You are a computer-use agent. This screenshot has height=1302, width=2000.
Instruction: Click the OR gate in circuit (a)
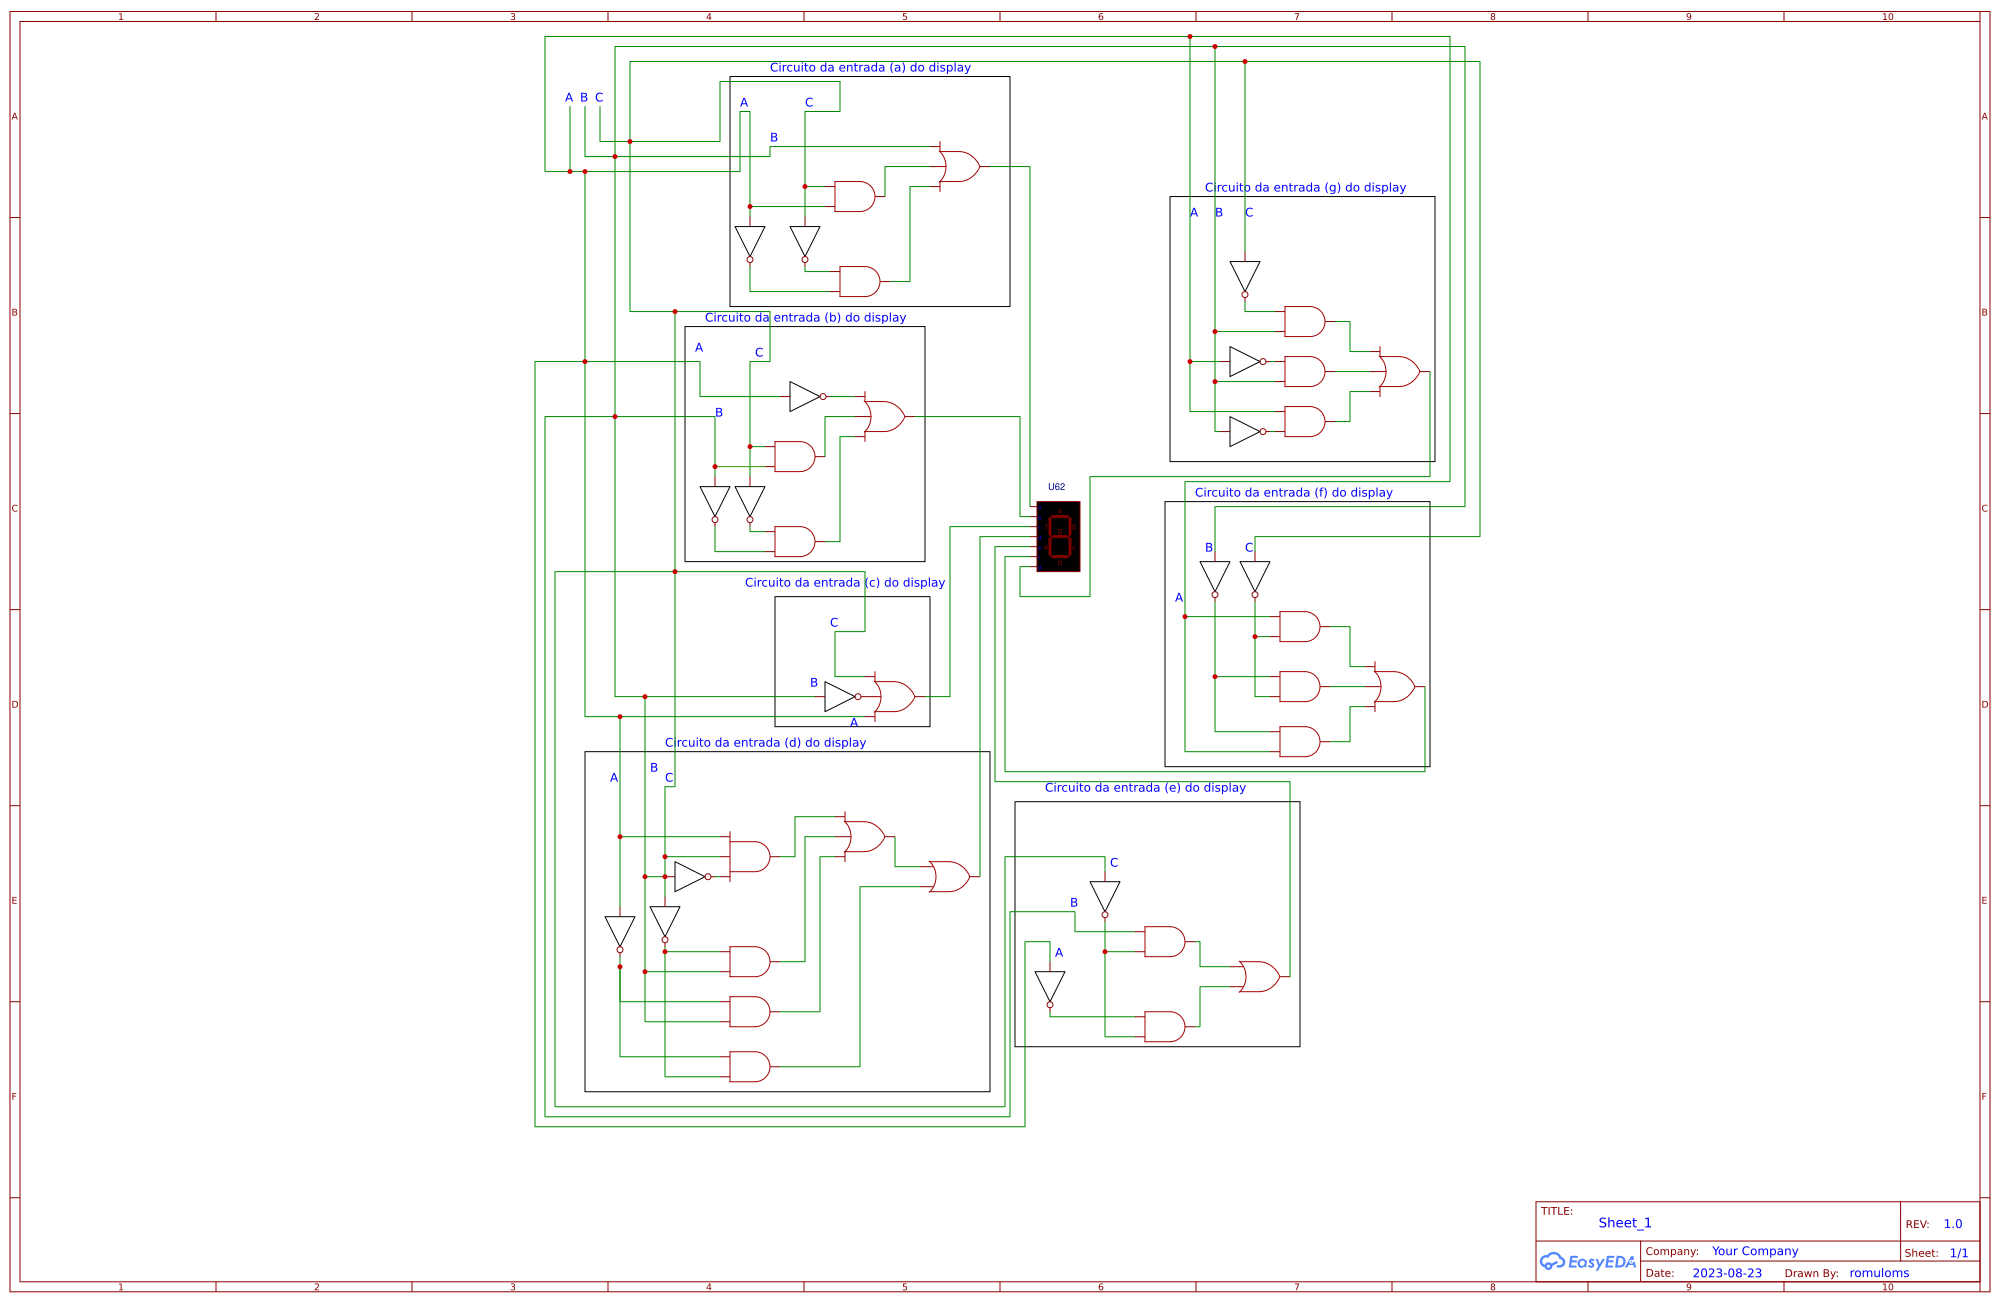(x=960, y=167)
